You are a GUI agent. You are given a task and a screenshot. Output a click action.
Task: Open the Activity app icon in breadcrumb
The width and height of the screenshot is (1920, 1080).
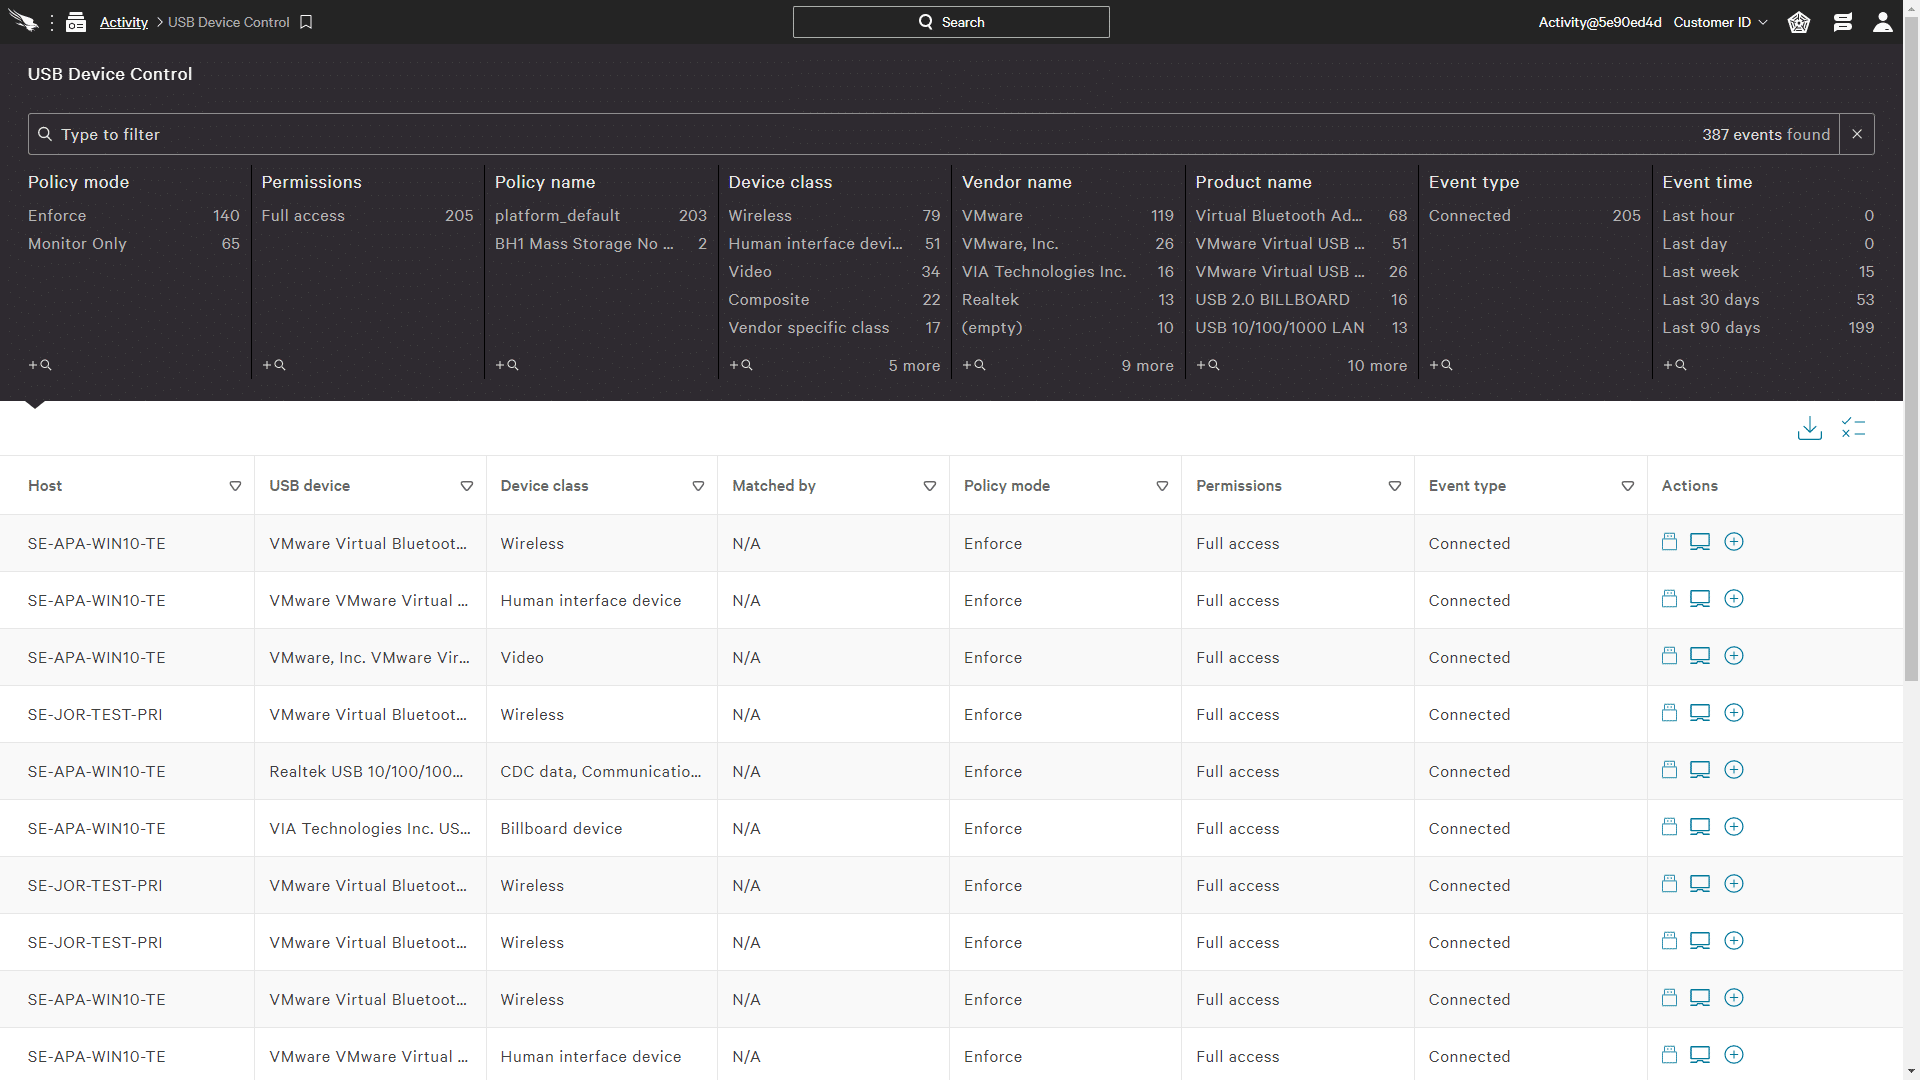(76, 22)
